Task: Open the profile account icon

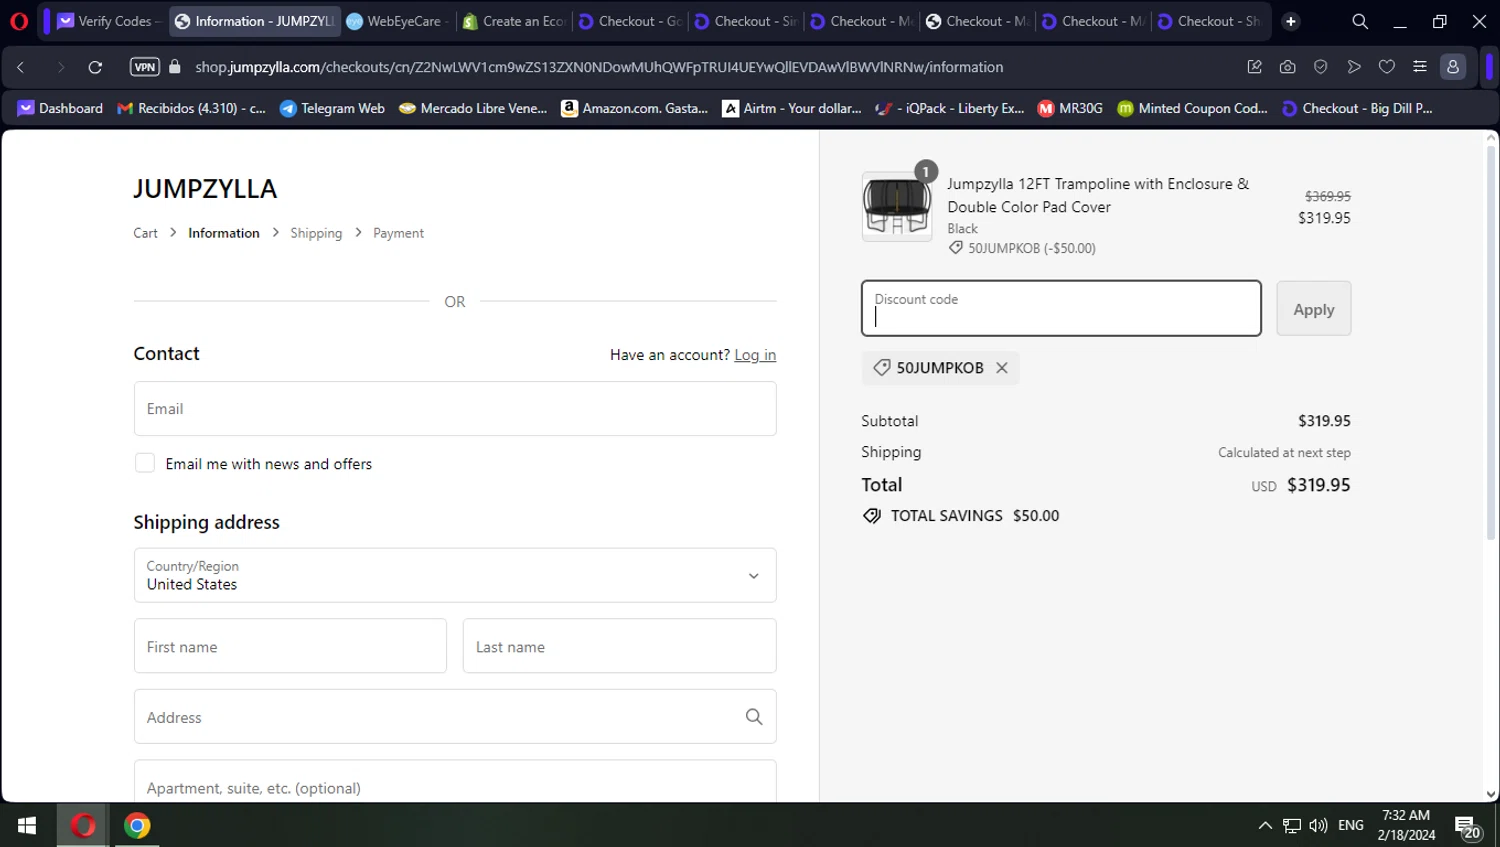Action: point(1453,67)
